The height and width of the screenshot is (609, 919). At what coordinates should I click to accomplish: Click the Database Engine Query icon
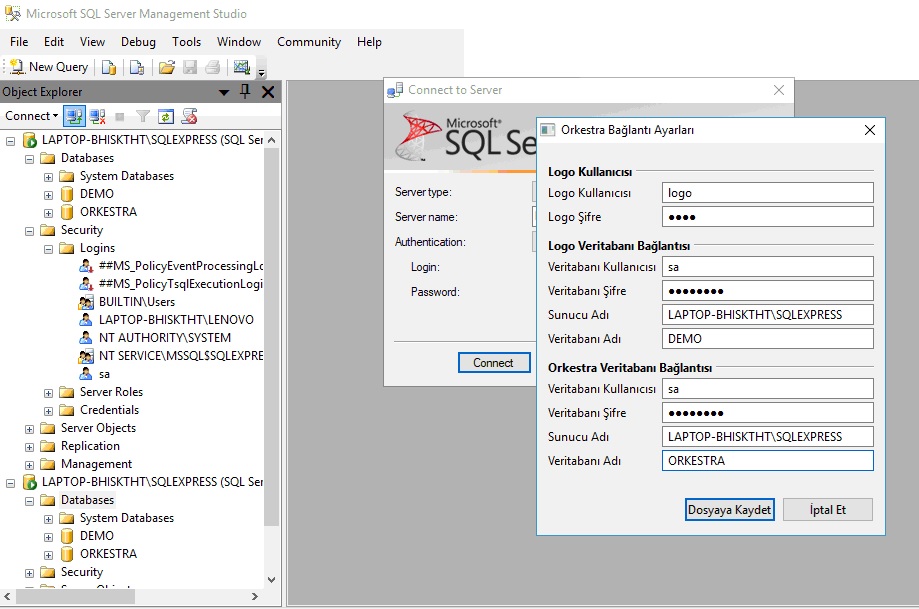(109, 67)
